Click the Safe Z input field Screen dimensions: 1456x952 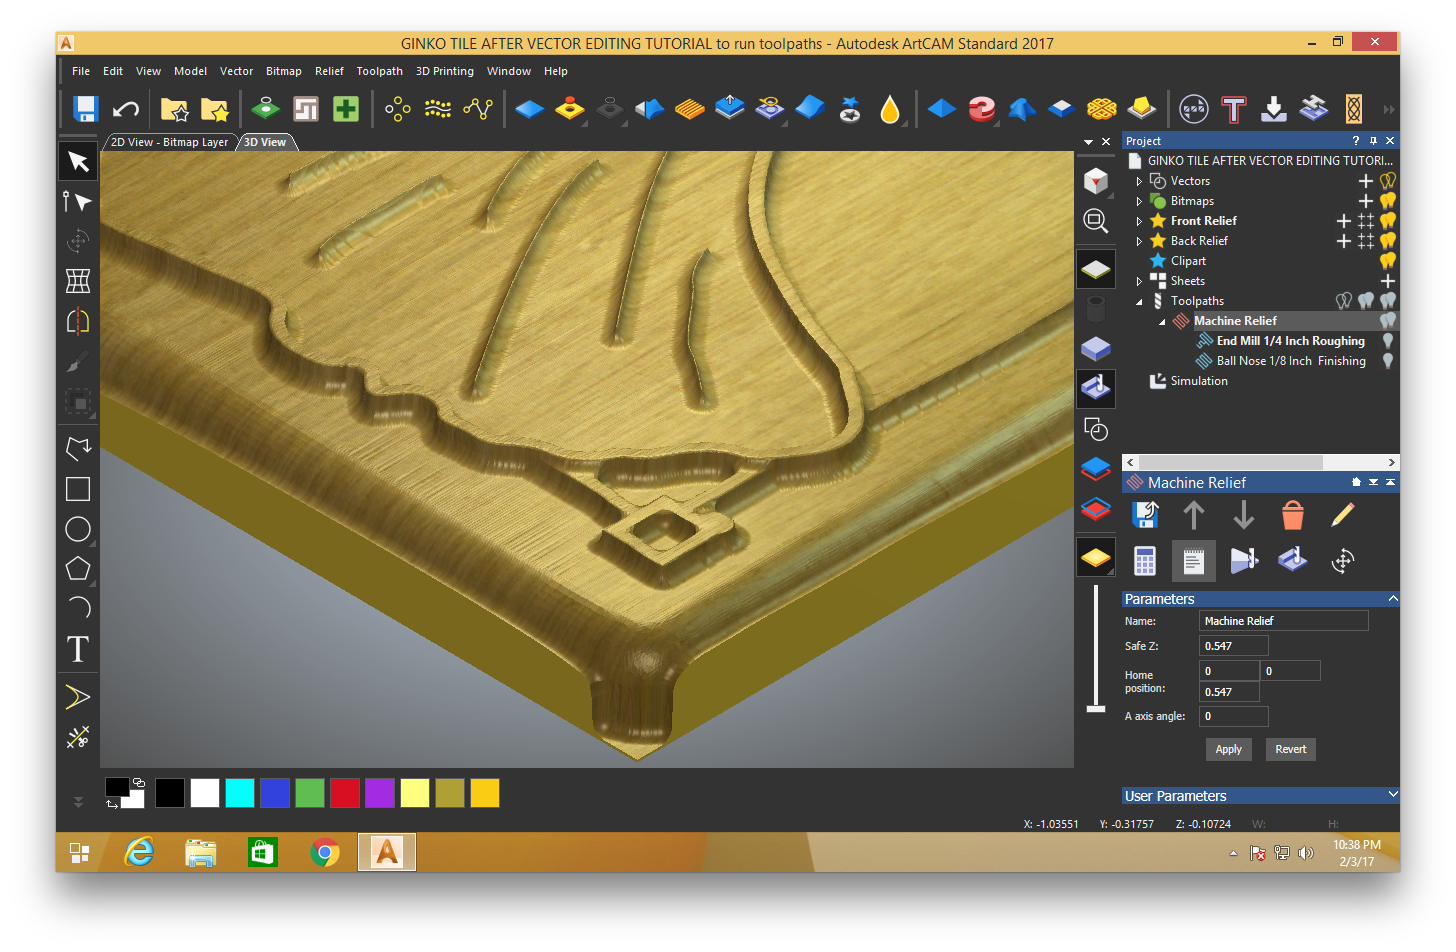click(x=1233, y=646)
